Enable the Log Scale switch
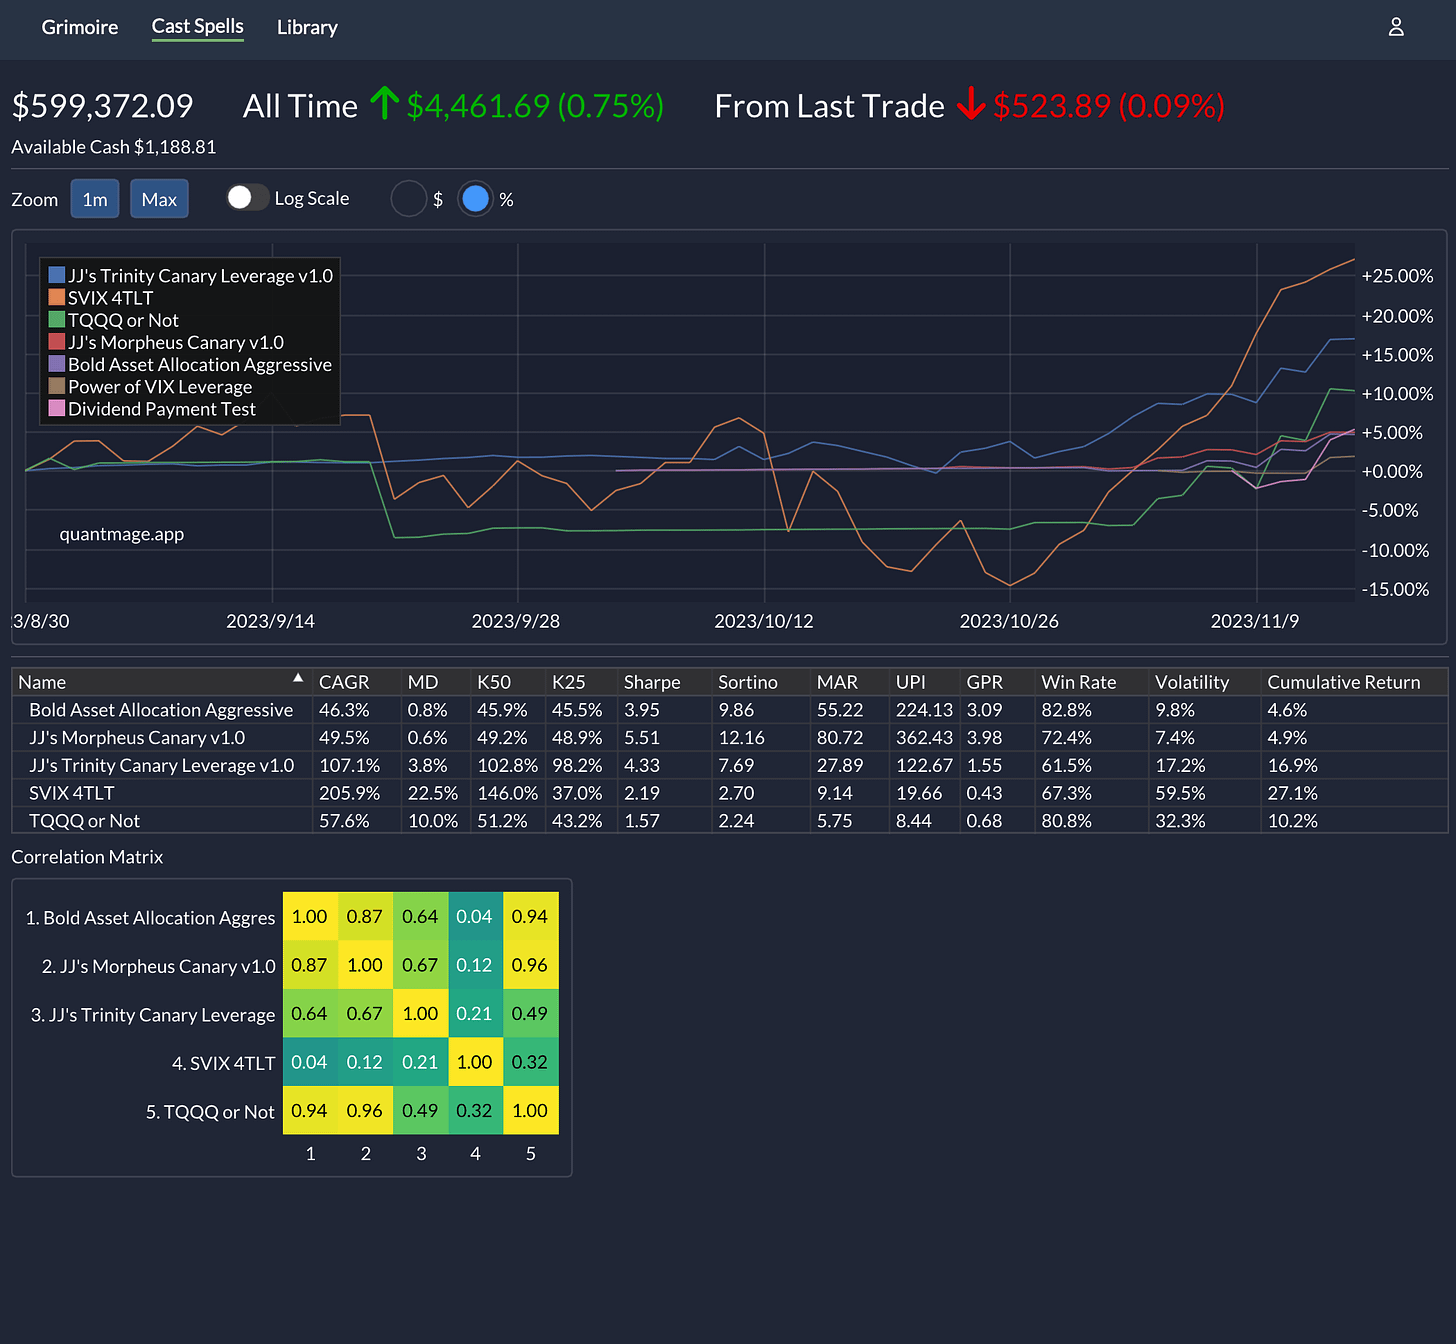 pyautogui.click(x=247, y=198)
